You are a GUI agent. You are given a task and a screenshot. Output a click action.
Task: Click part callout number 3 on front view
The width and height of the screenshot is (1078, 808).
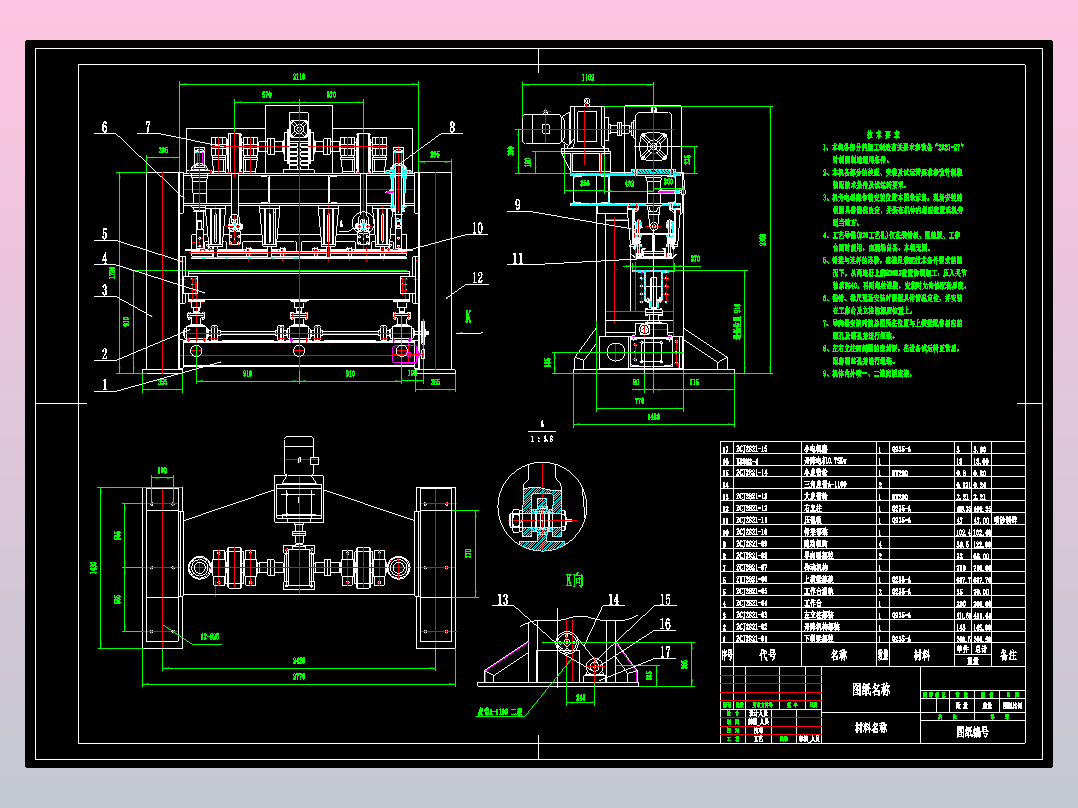coord(104,290)
